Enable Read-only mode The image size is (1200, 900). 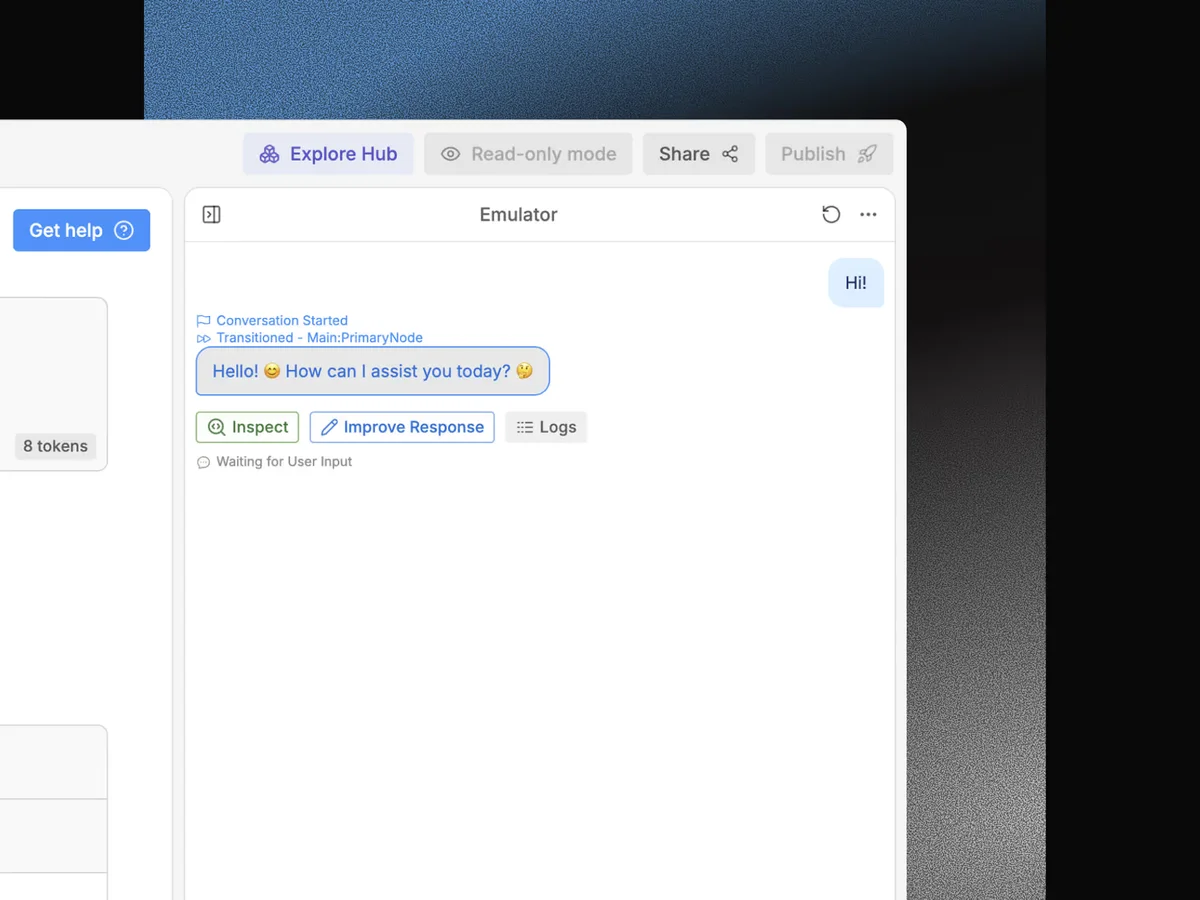click(528, 154)
